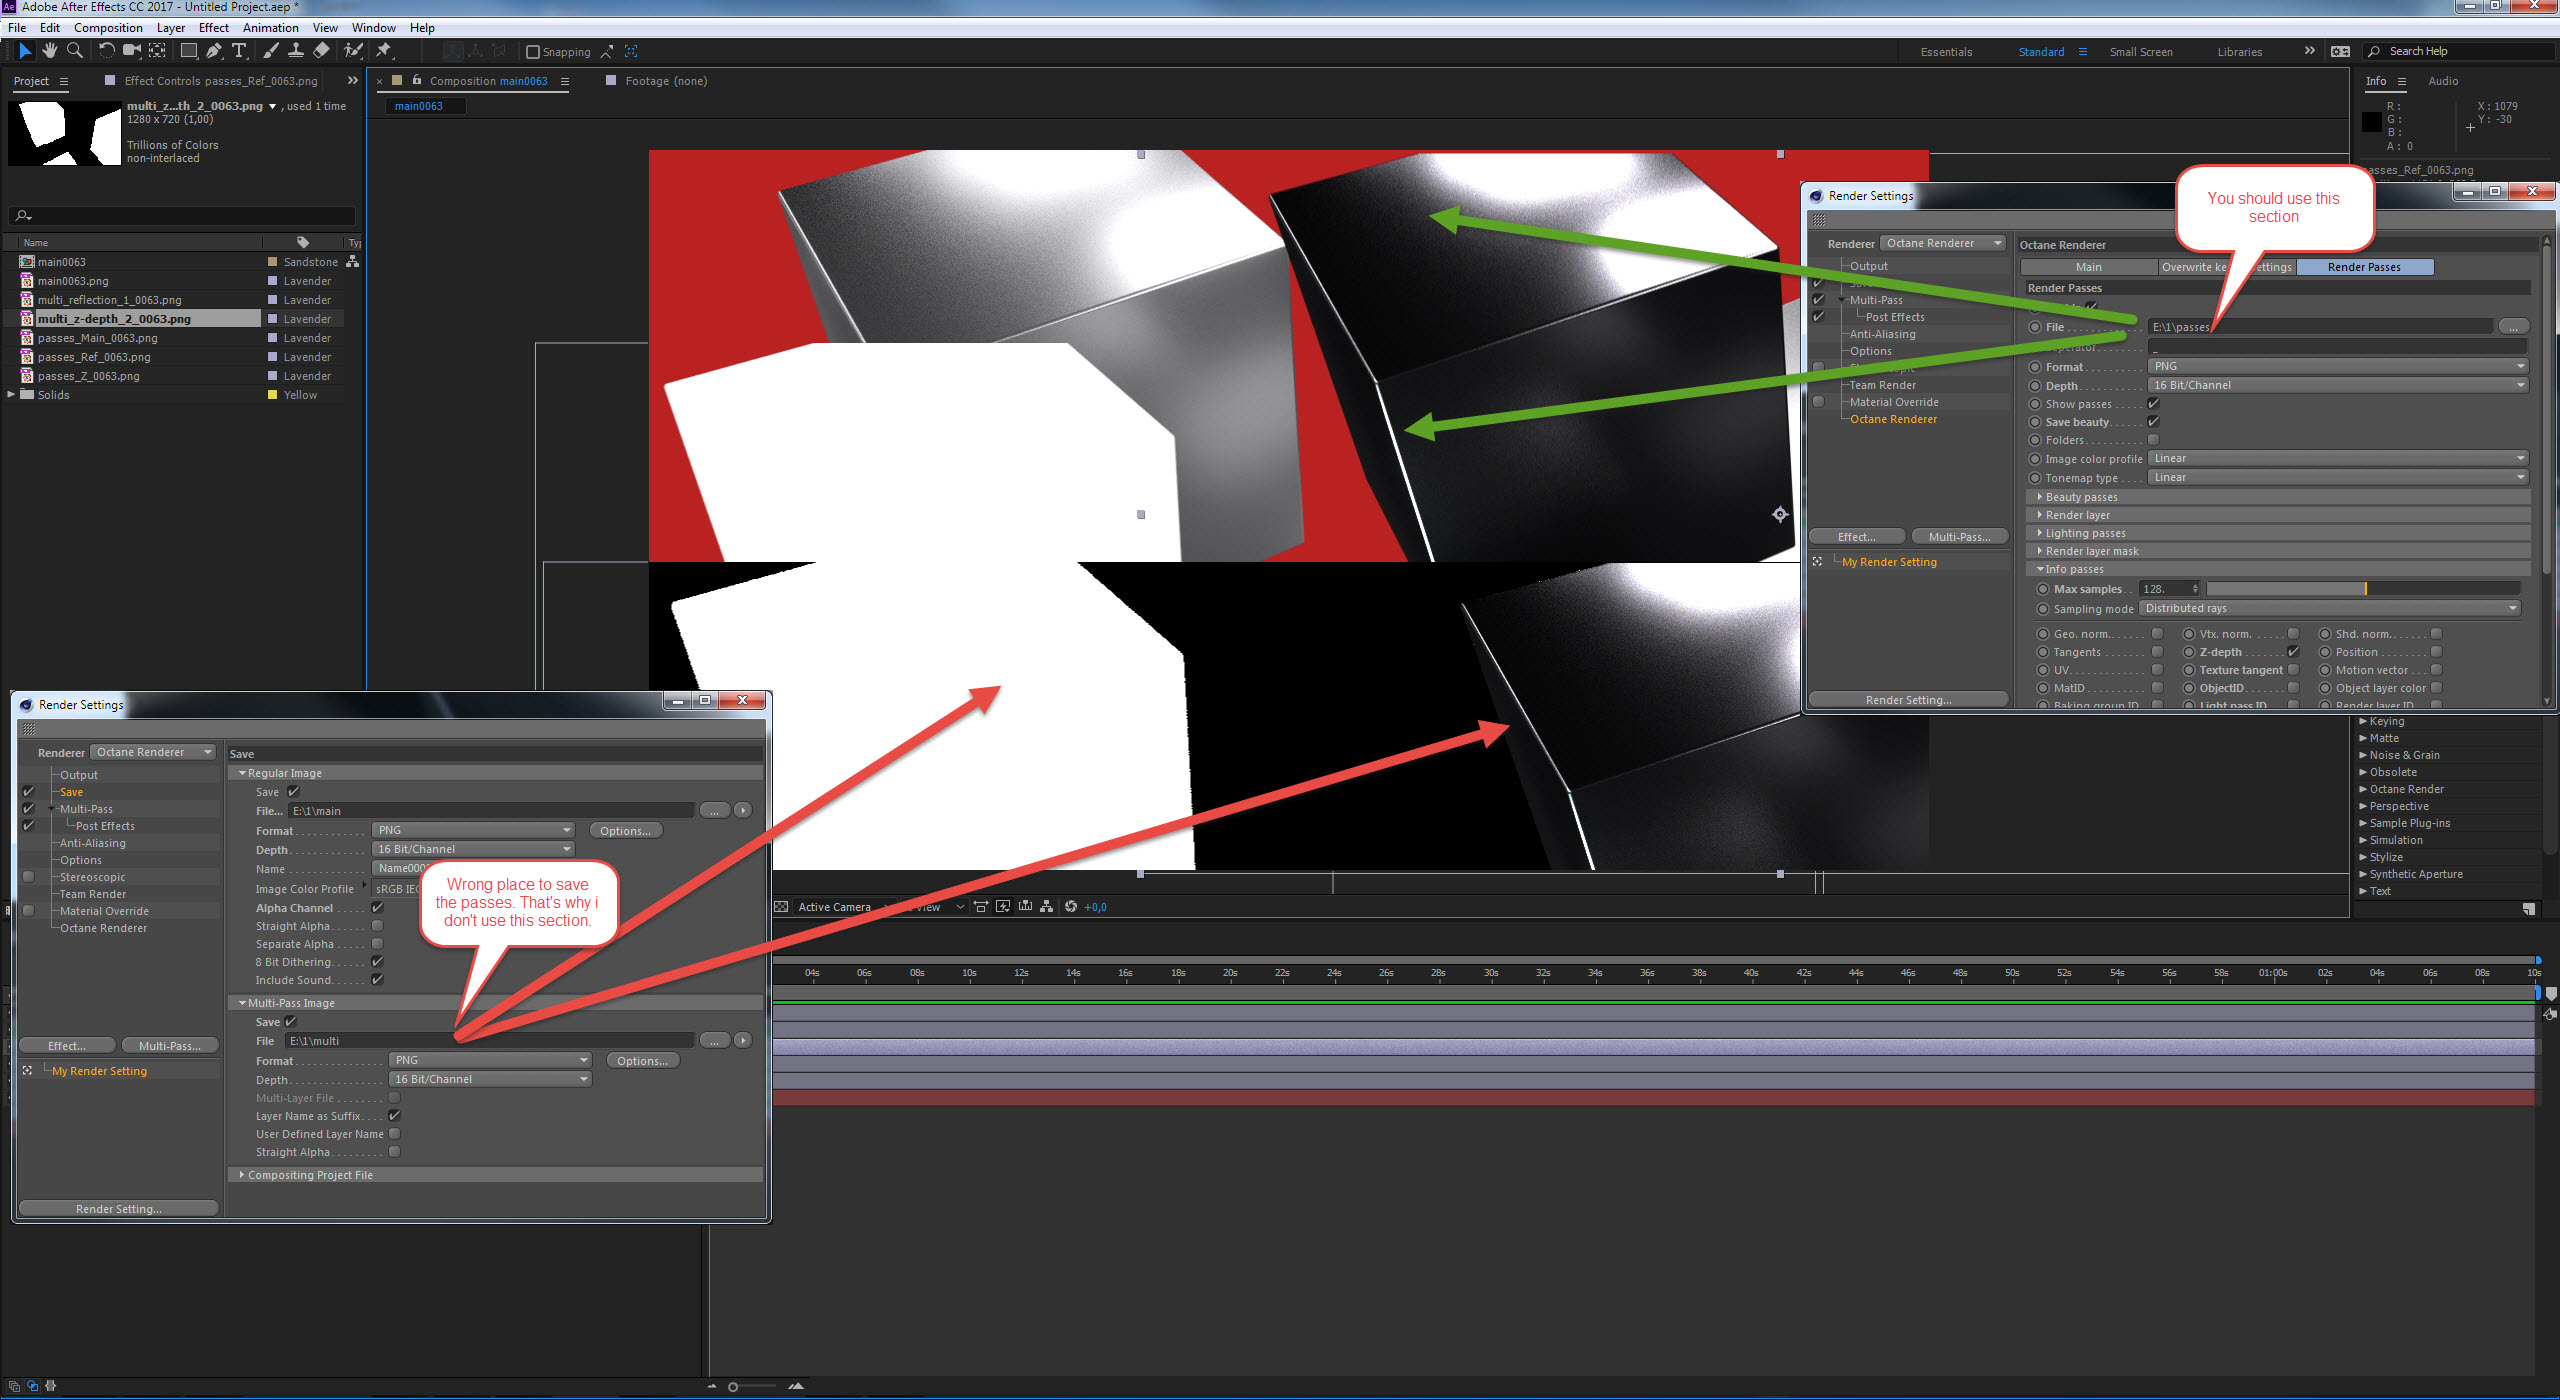
Task: Select passes_Z_0063.png in Project panel
Action: [89, 376]
